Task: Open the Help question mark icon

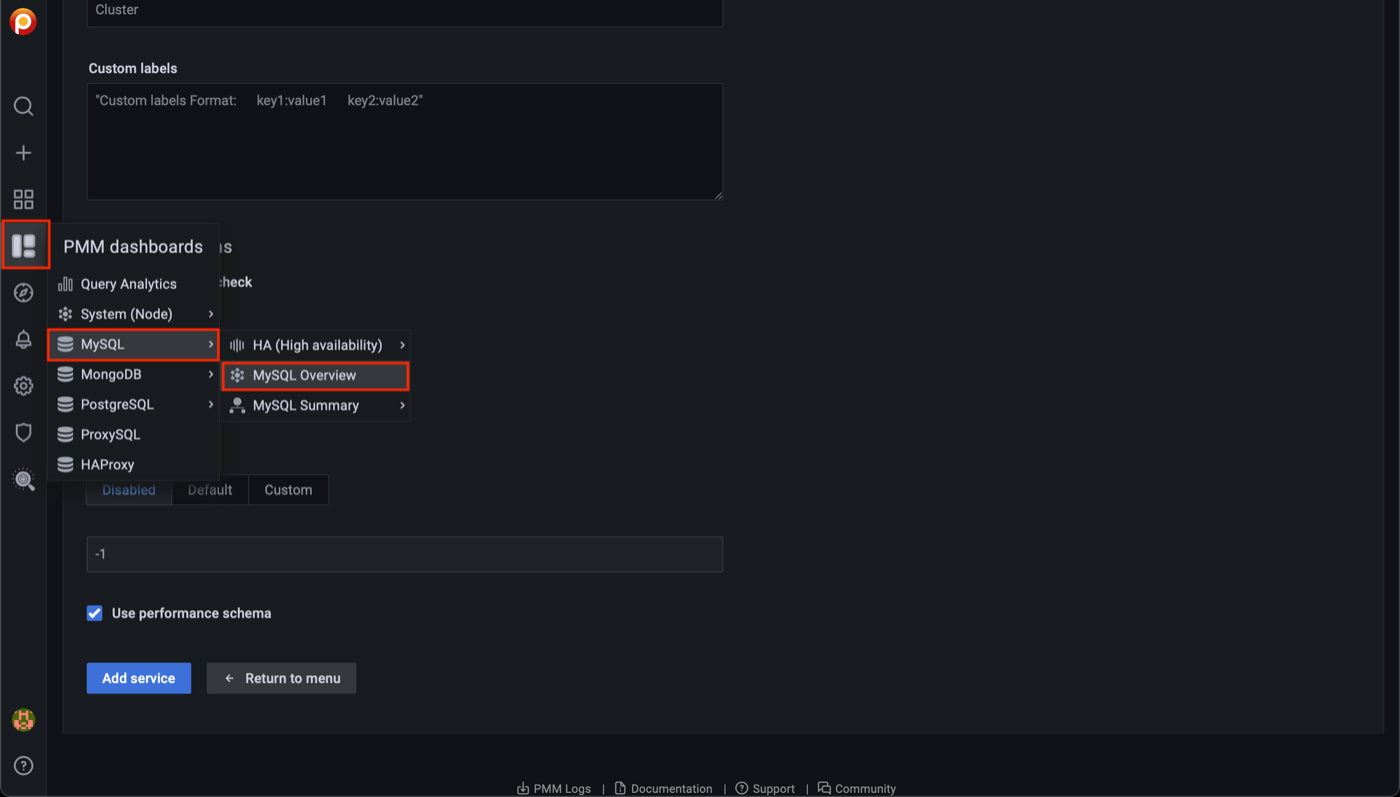Action: (x=23, y=766)
